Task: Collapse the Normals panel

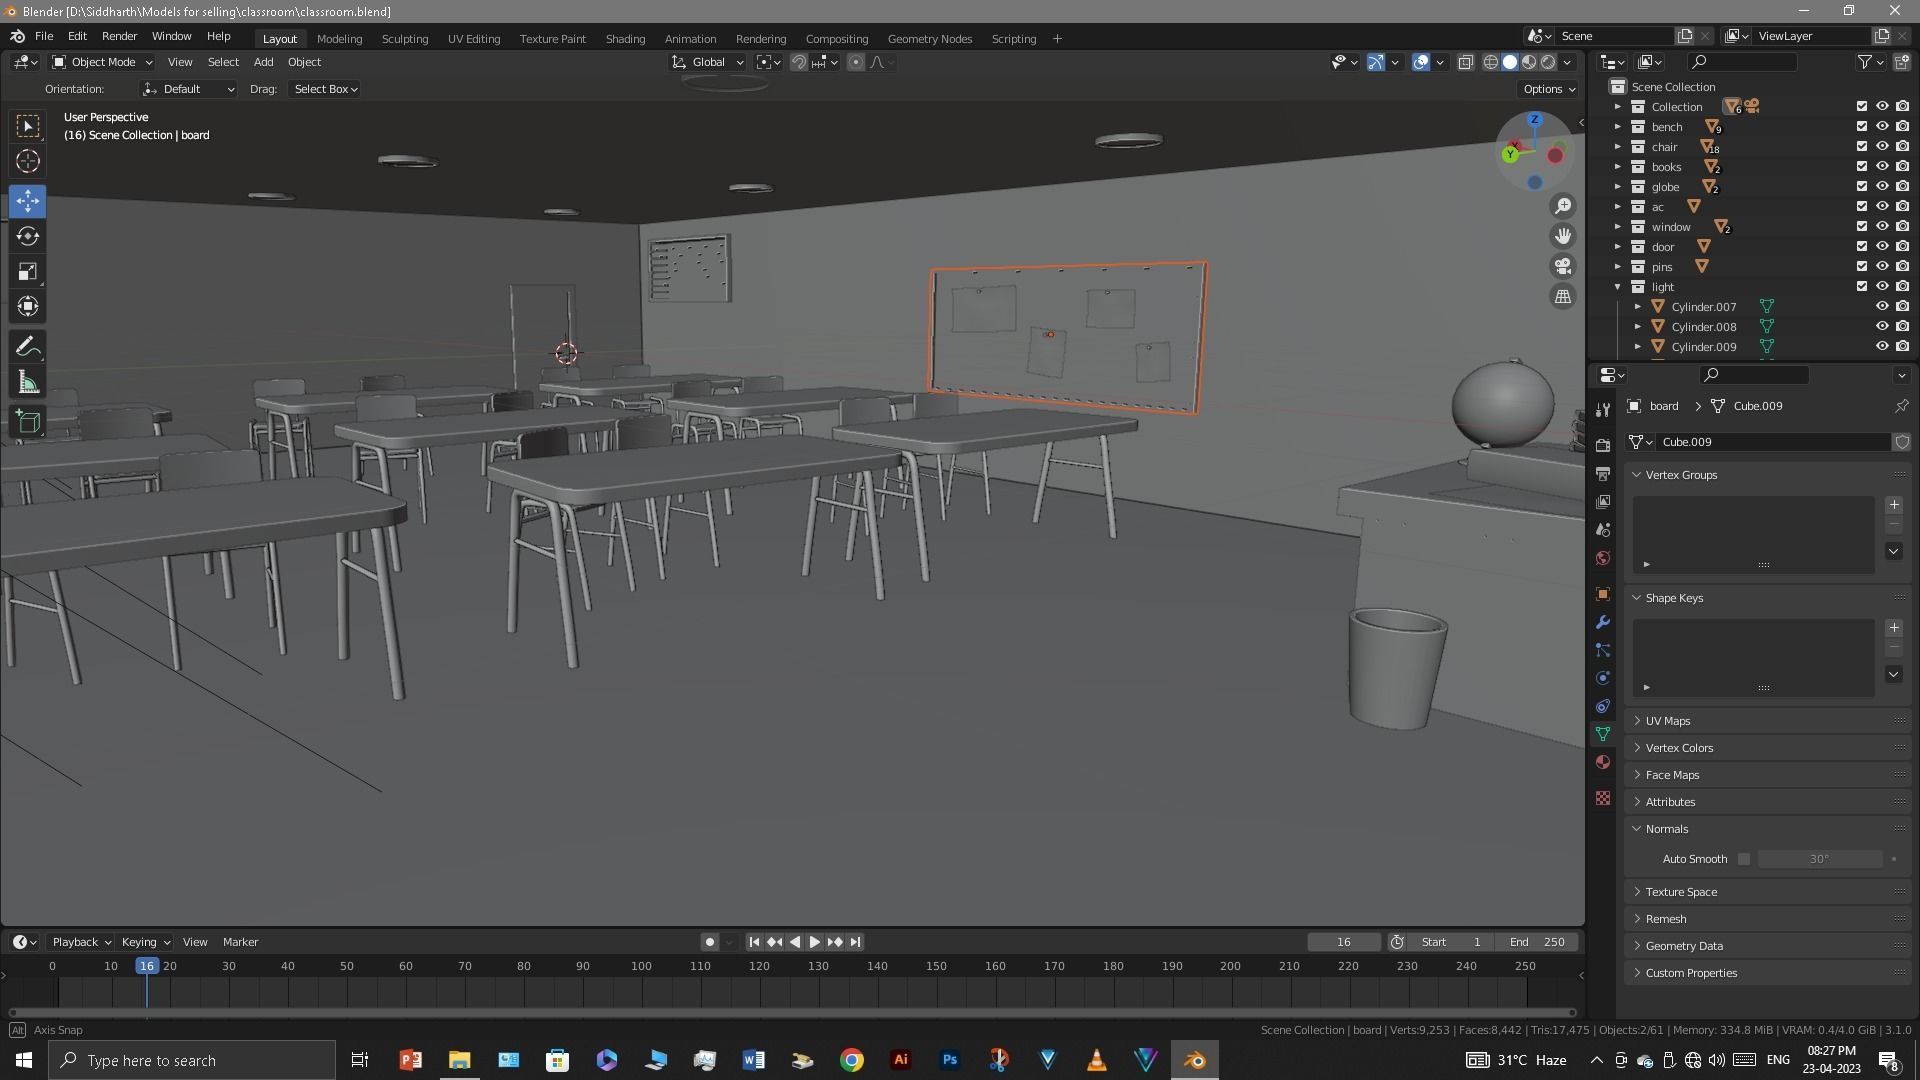Action: 1666,829
